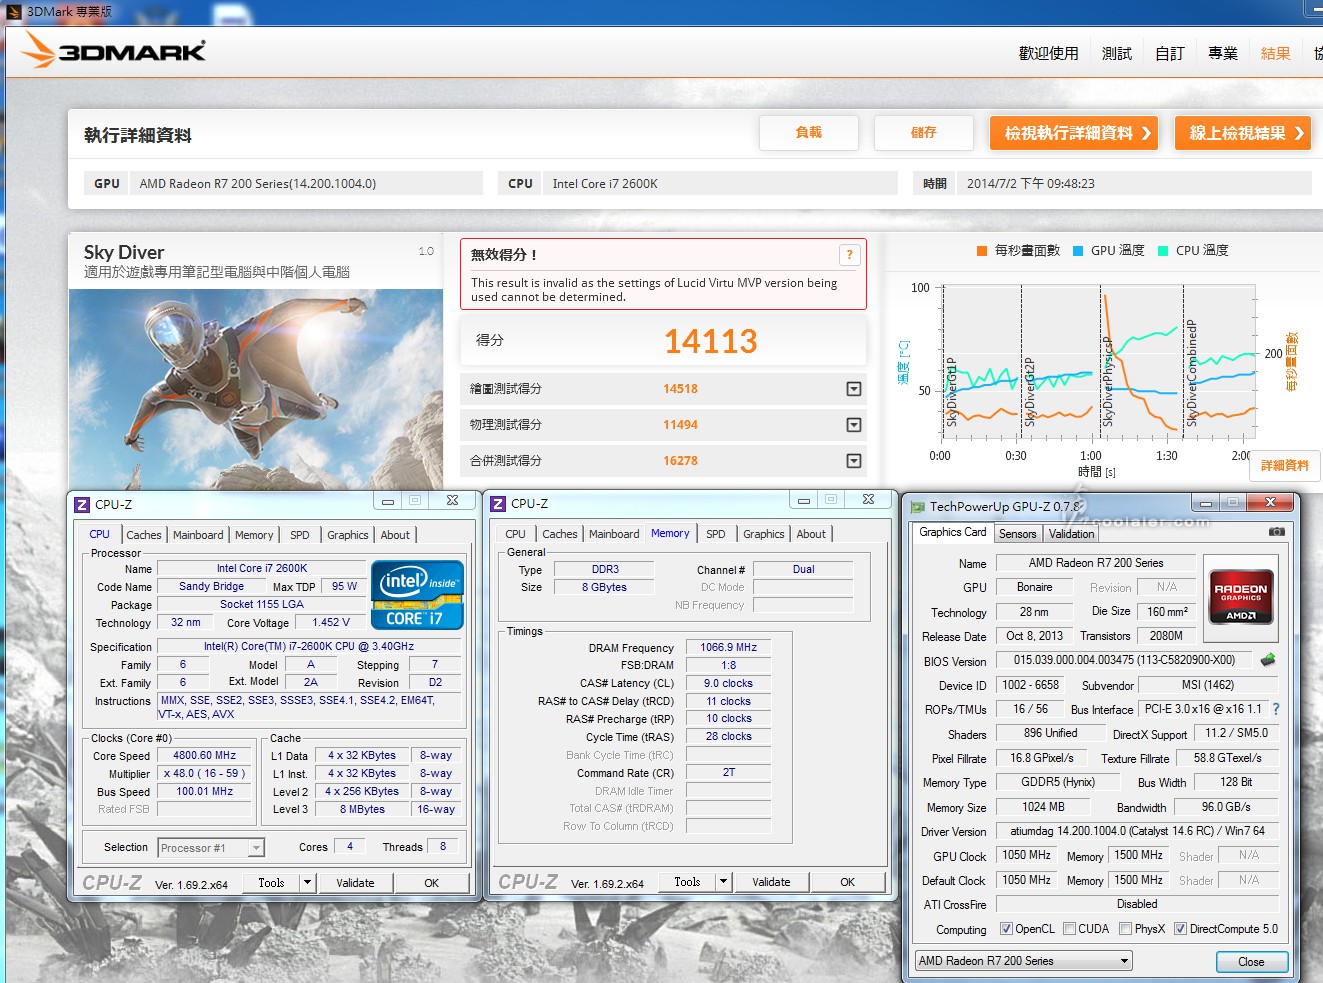The image size is (1323, 983).
Task: Open the invalid score help question mark
Action: 849,255
